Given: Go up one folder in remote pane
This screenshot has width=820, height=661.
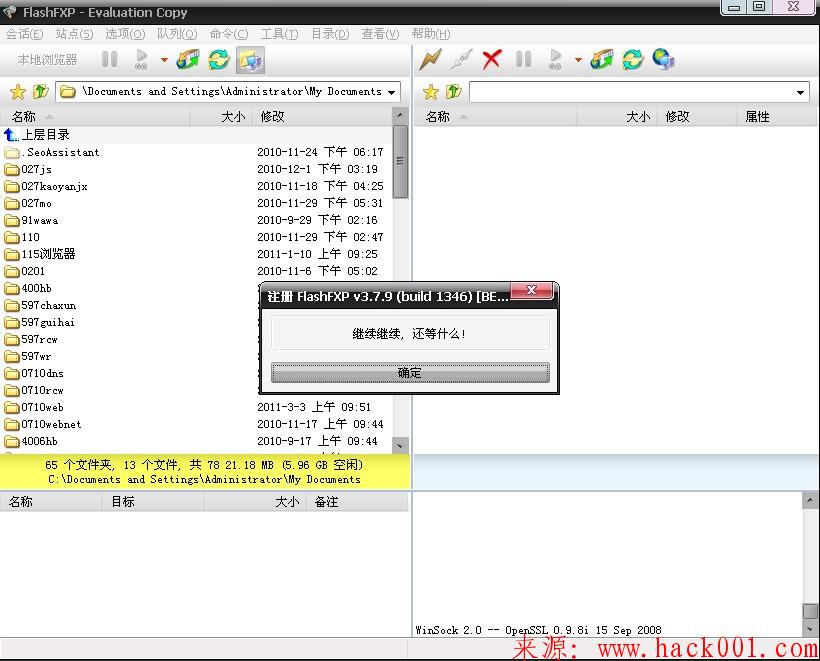Looking at the screenshot, I should click(454, 92).
